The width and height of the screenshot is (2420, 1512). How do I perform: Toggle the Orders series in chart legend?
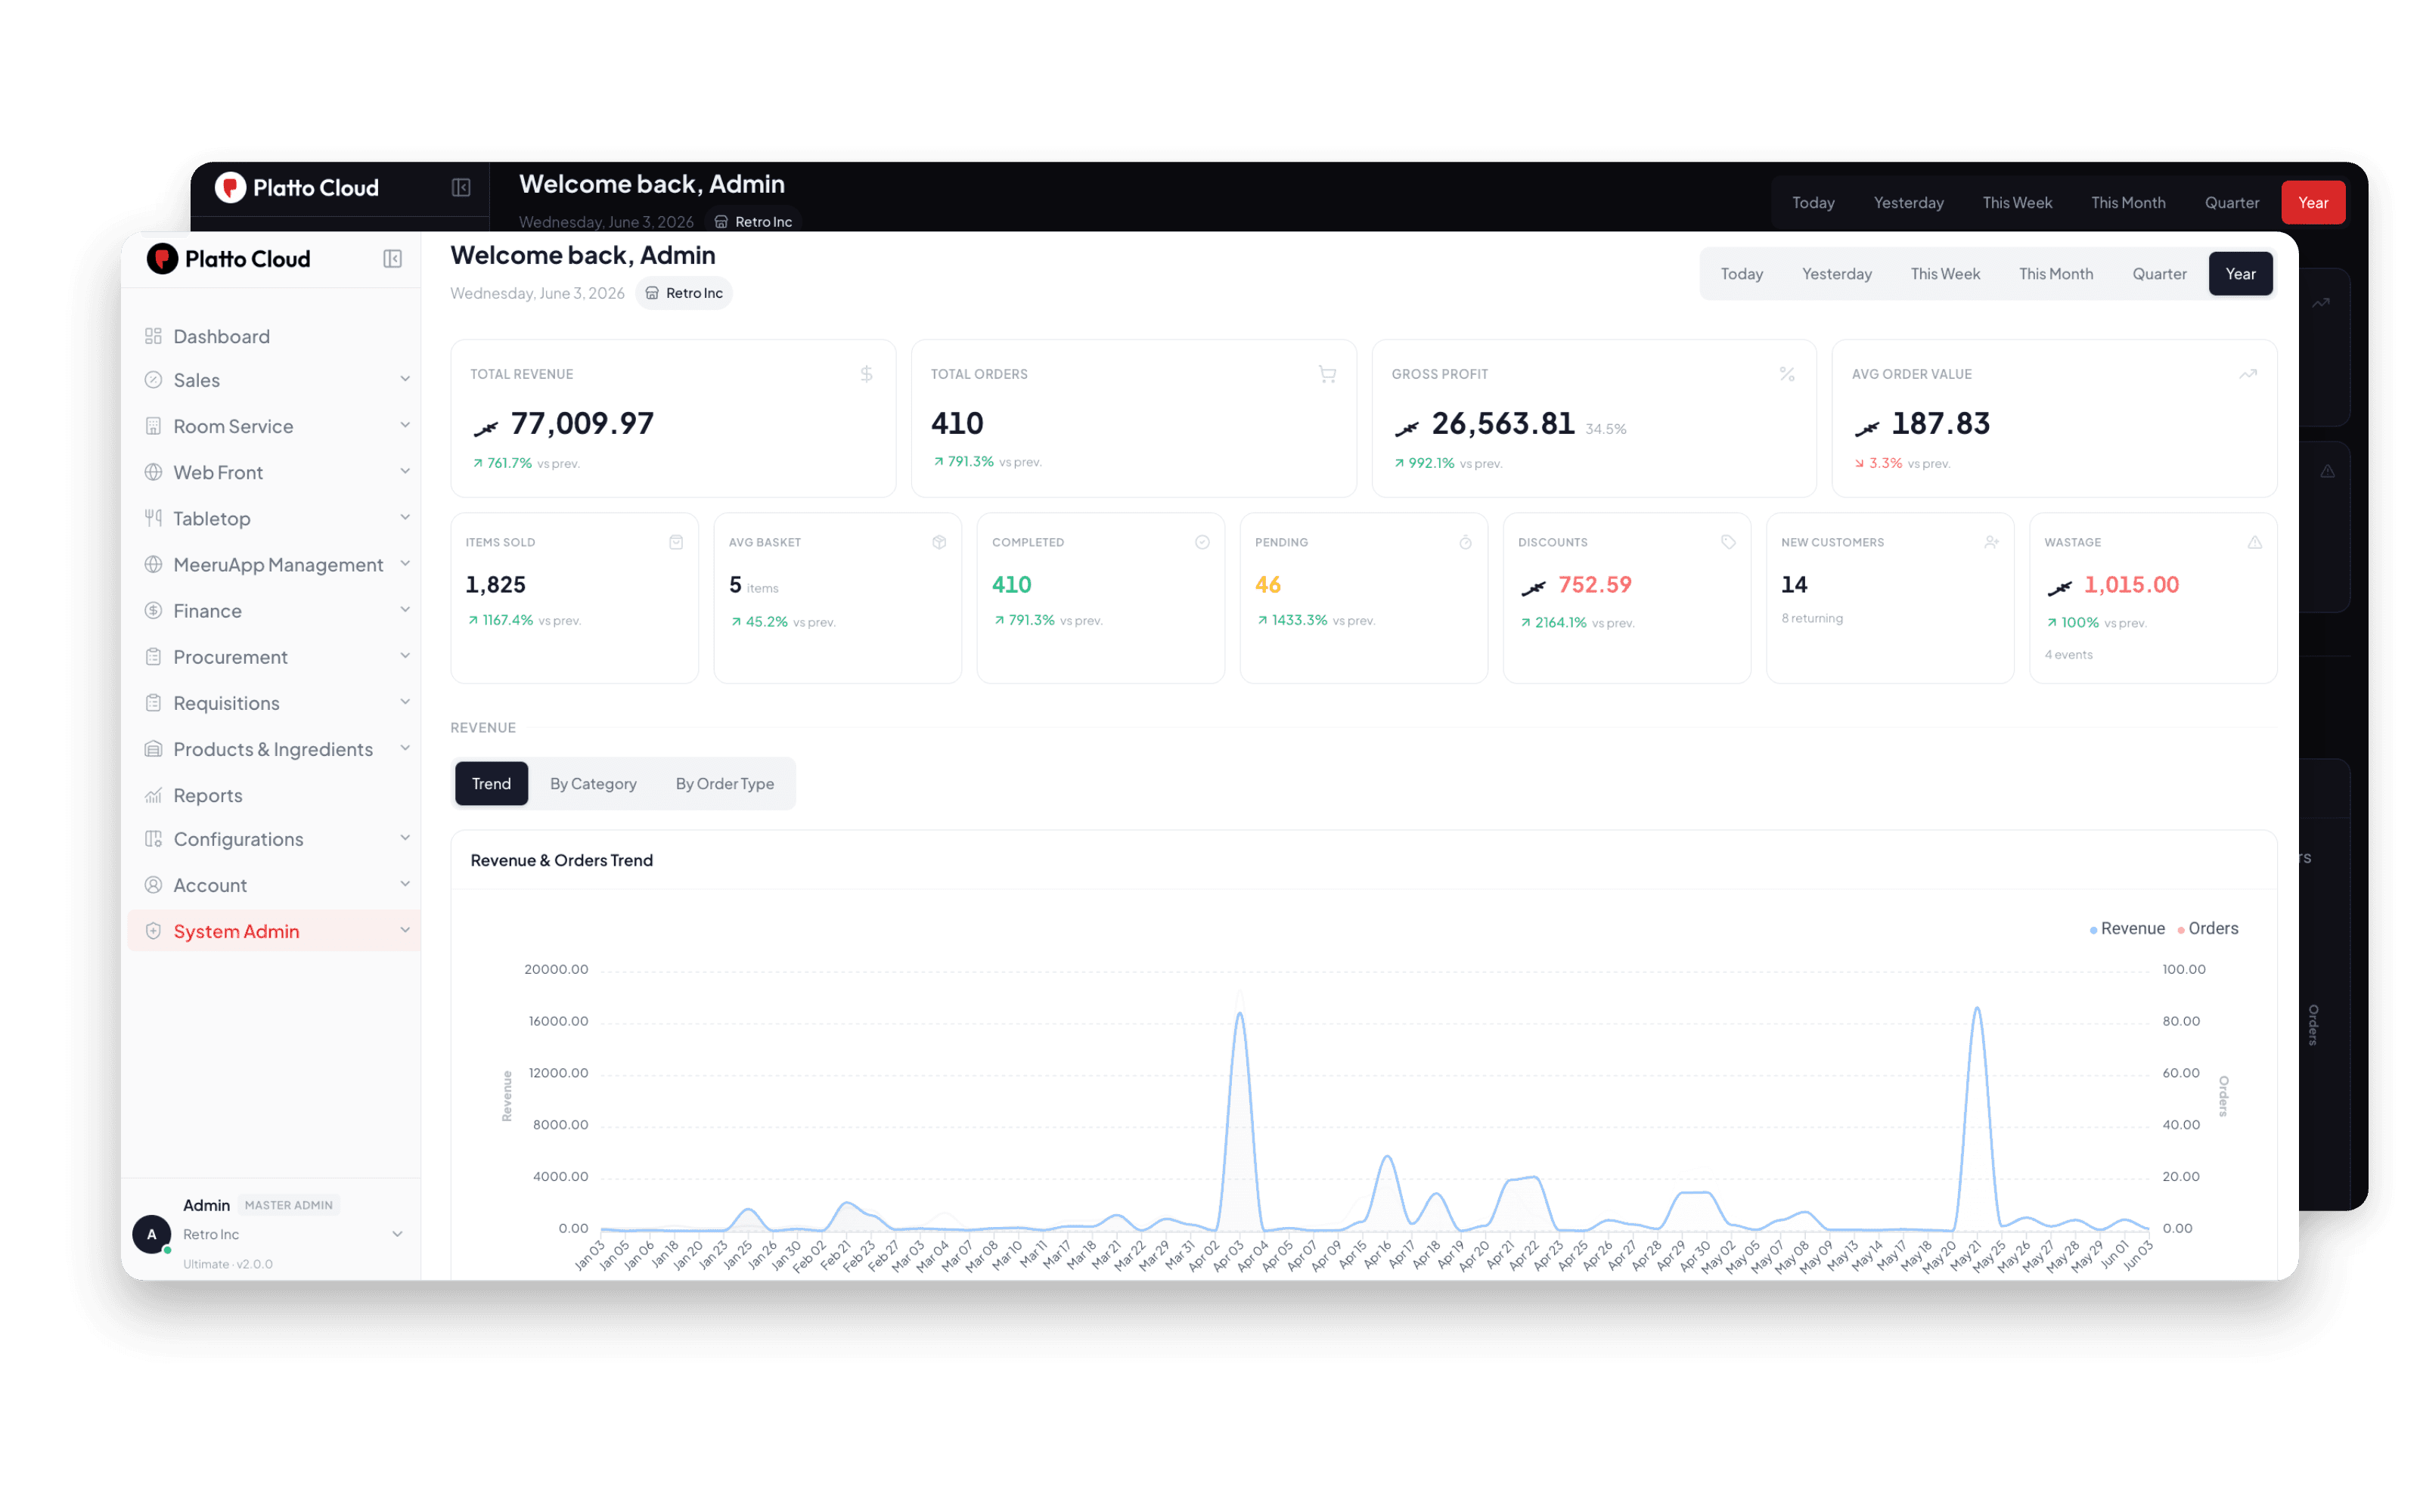[x=2207, y=928]
